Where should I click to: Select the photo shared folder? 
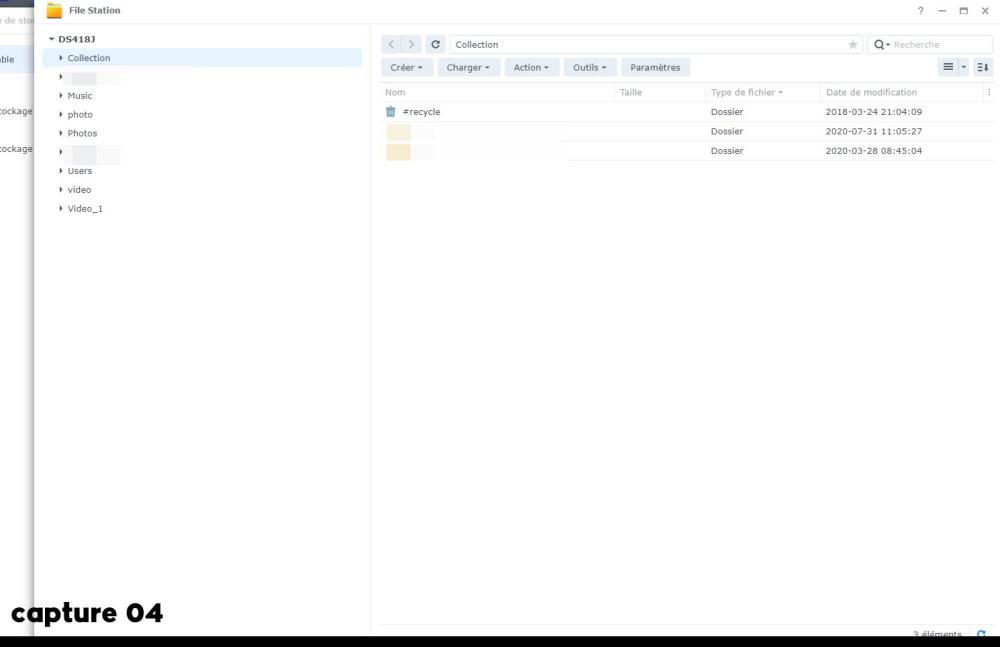coord(80,115)
